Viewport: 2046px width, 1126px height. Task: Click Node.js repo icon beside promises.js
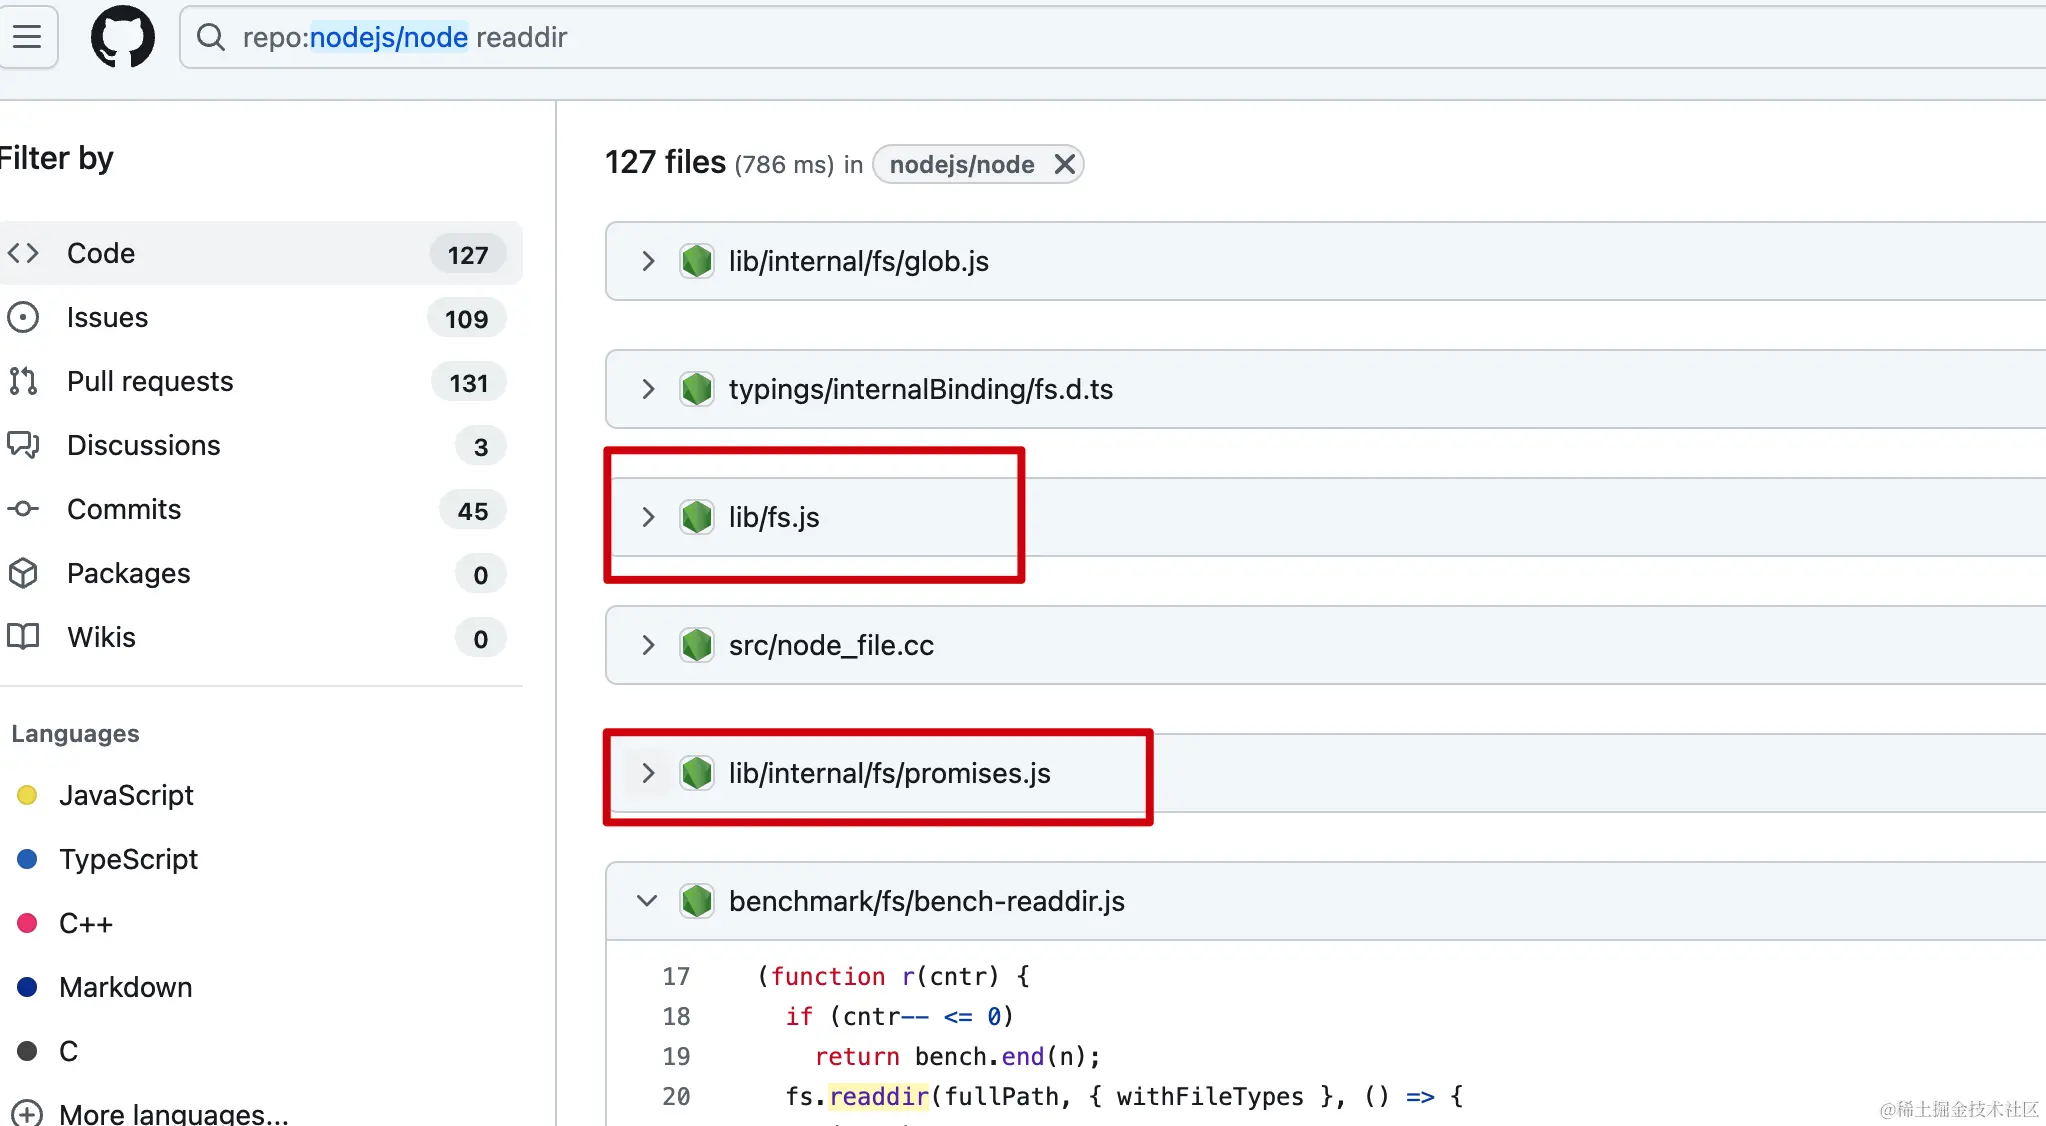coord(697,773)
